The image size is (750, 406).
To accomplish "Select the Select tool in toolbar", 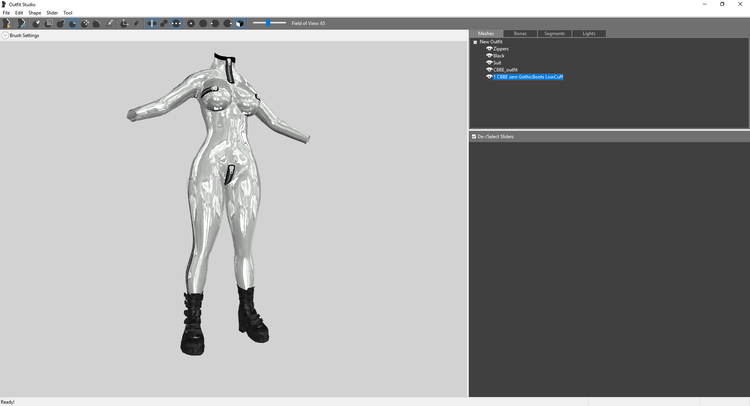I will (36, 23).
